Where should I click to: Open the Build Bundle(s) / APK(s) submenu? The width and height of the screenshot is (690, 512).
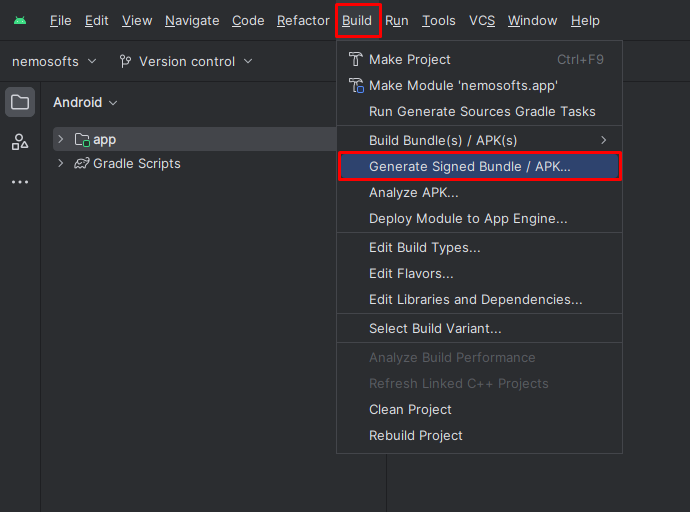479,140
